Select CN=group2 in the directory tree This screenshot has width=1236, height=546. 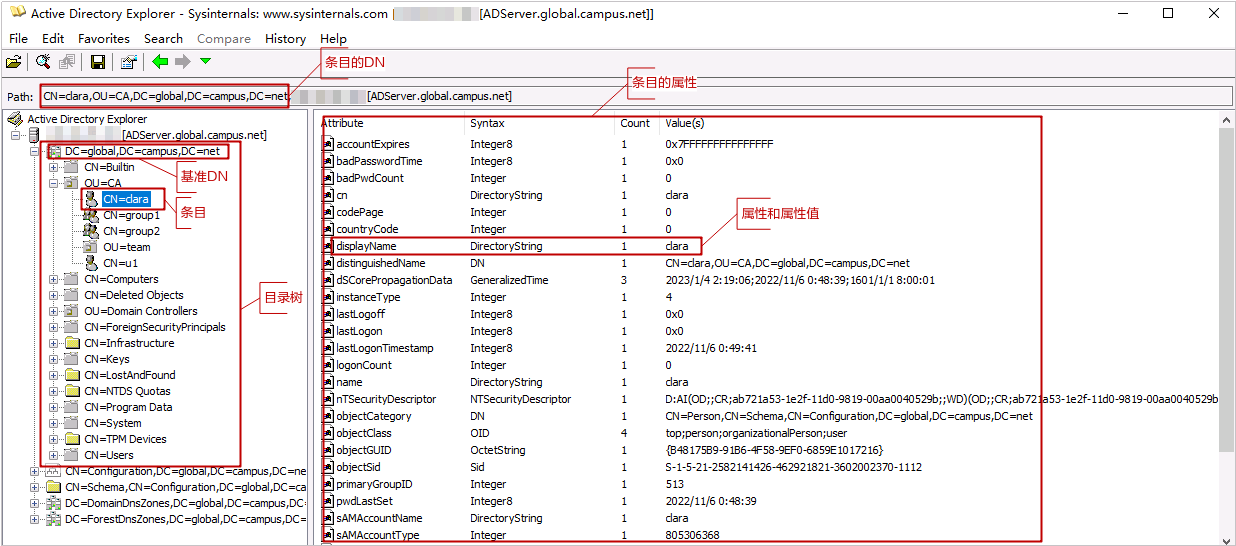[130, 231]
